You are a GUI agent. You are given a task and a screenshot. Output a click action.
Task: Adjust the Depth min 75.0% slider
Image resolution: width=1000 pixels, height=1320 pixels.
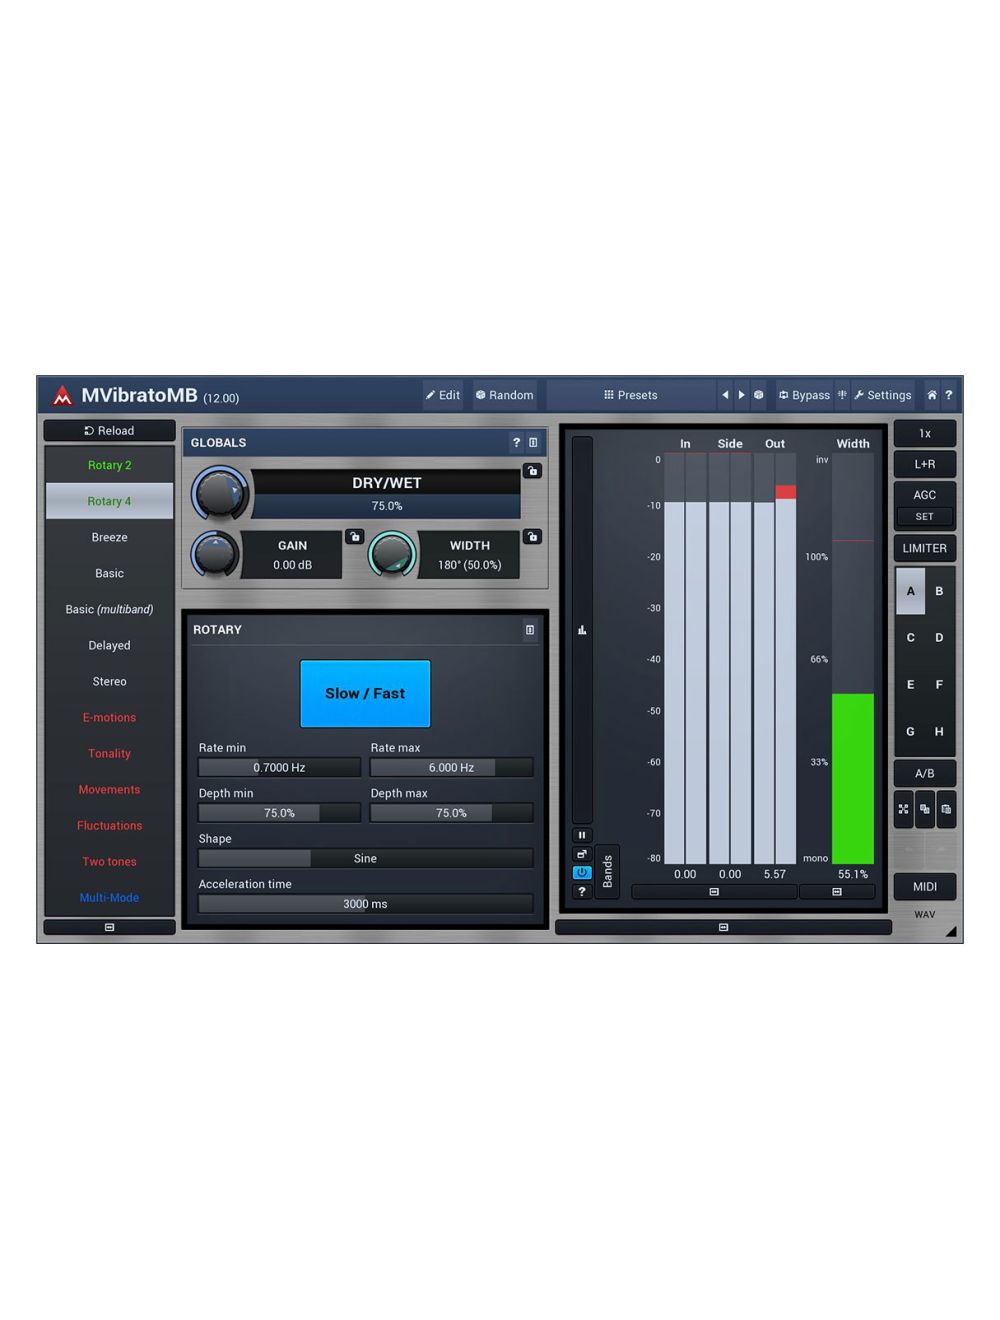278,812
